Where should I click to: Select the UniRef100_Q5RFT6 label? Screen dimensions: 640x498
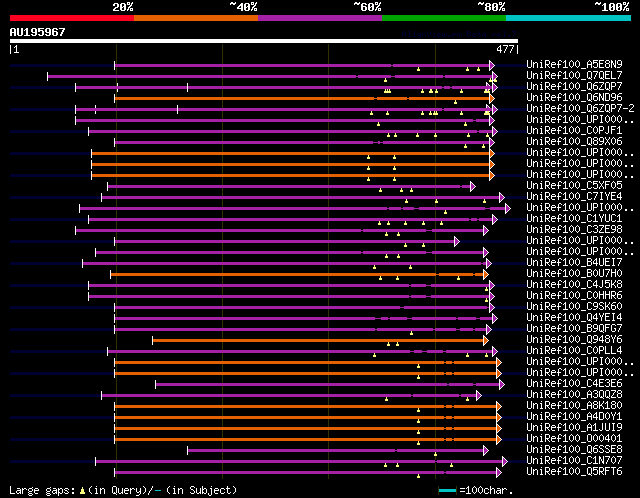(574, 471)
